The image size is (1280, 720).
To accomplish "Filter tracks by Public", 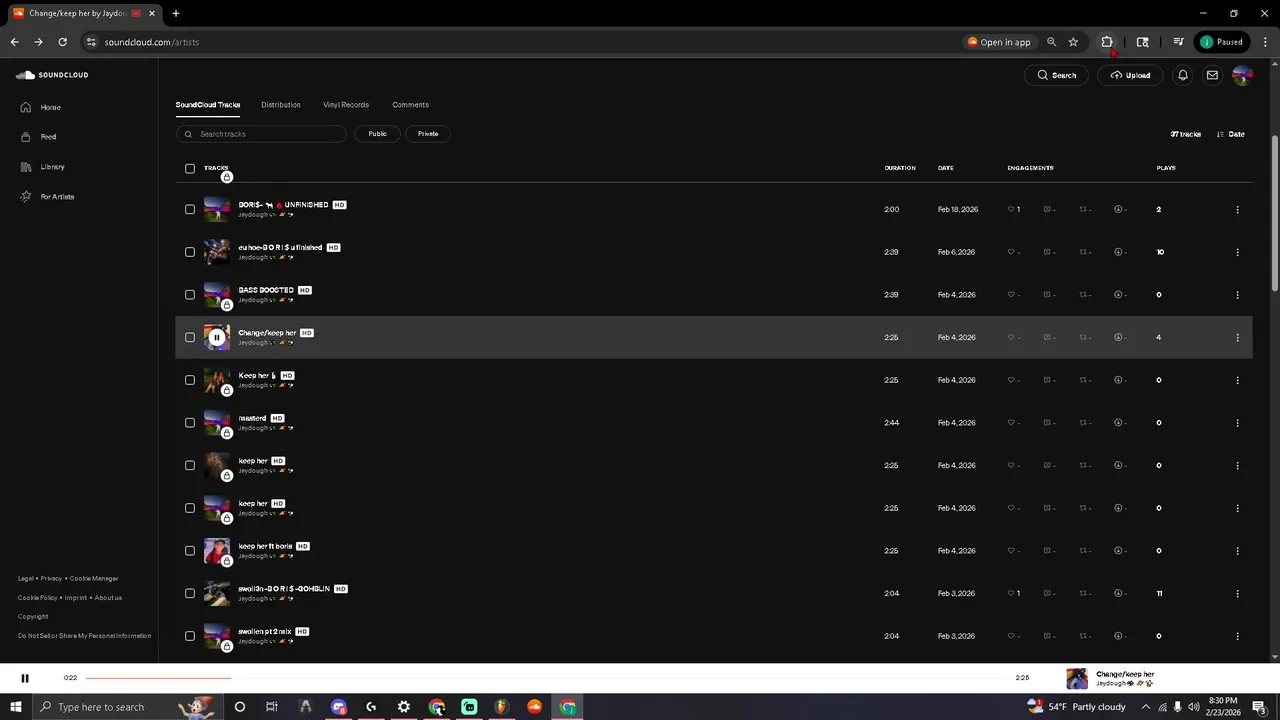I will 377,134.
